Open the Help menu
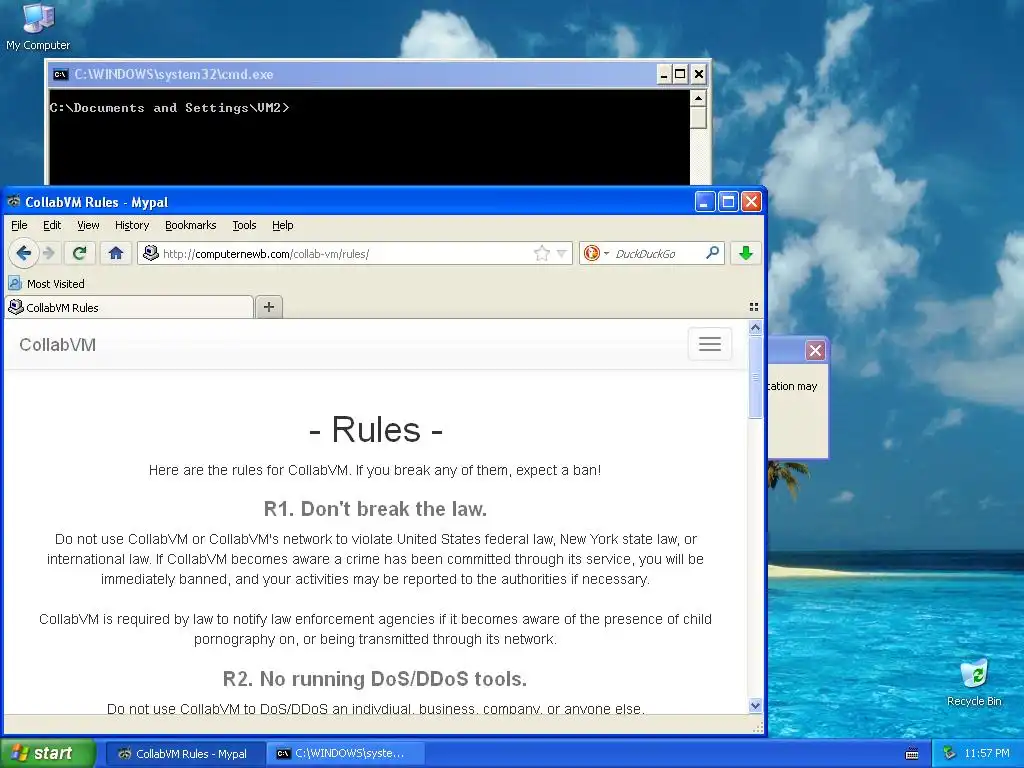The width and height of the screenshot is (1024, 768). [x=282, y=225]
